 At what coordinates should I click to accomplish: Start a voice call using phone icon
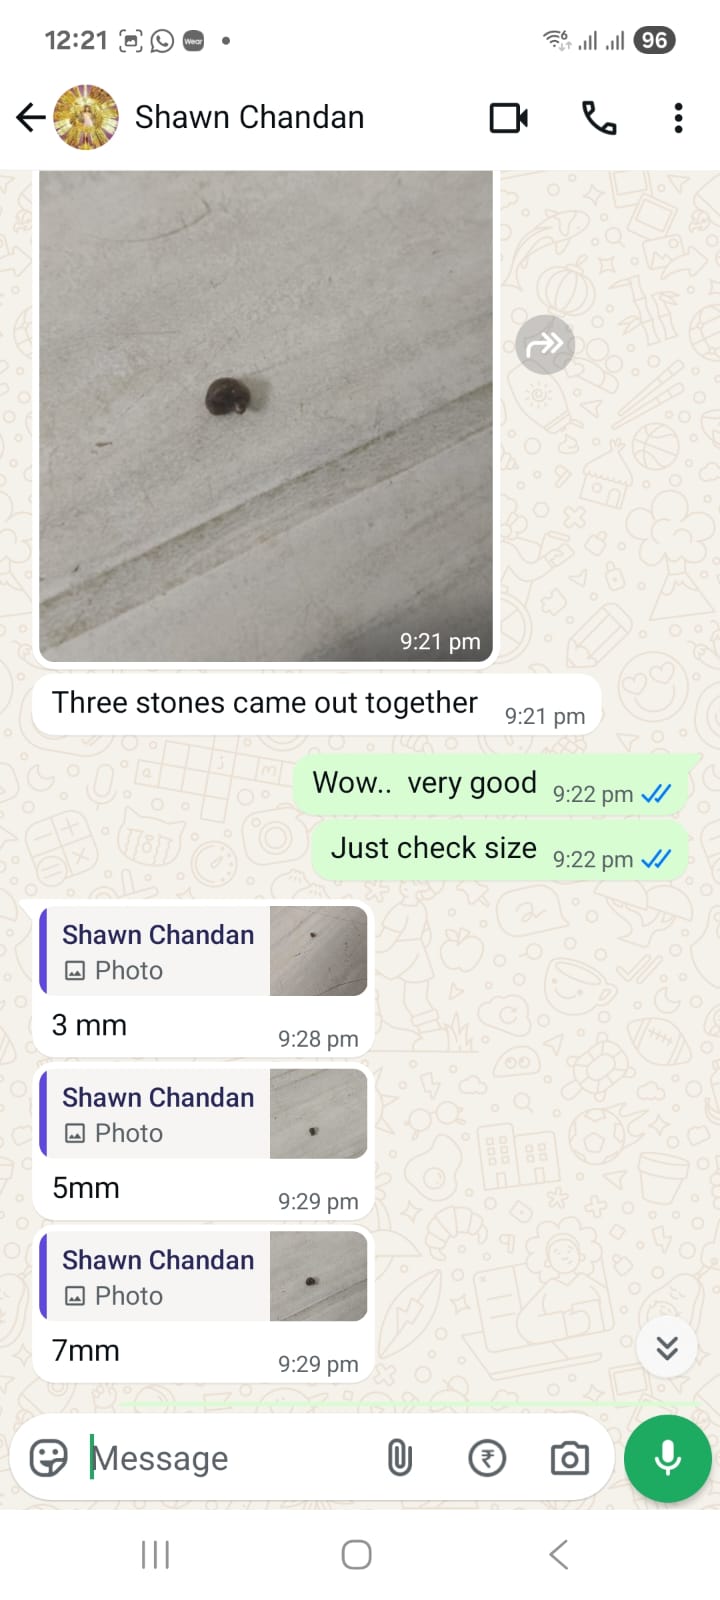(599, 118)
